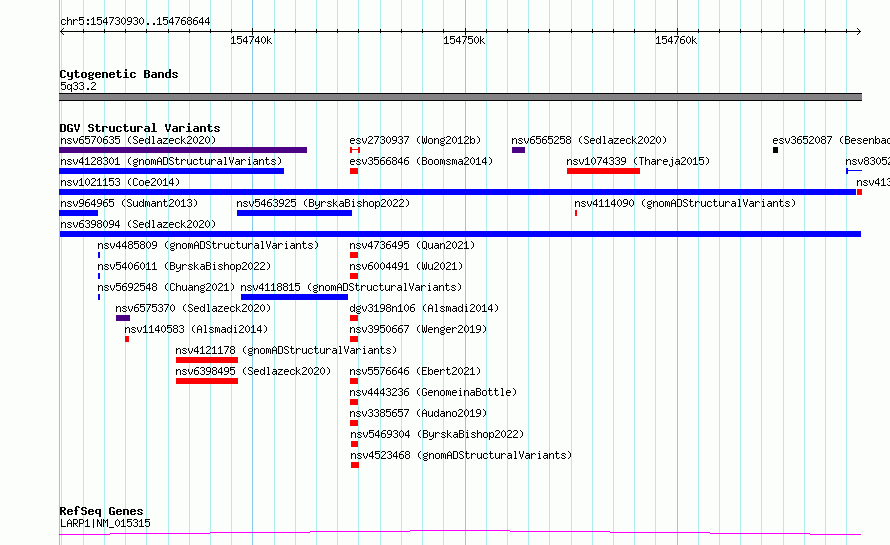Click nsv5463925 (ByrskaBishop2022) label

point(323,203)
